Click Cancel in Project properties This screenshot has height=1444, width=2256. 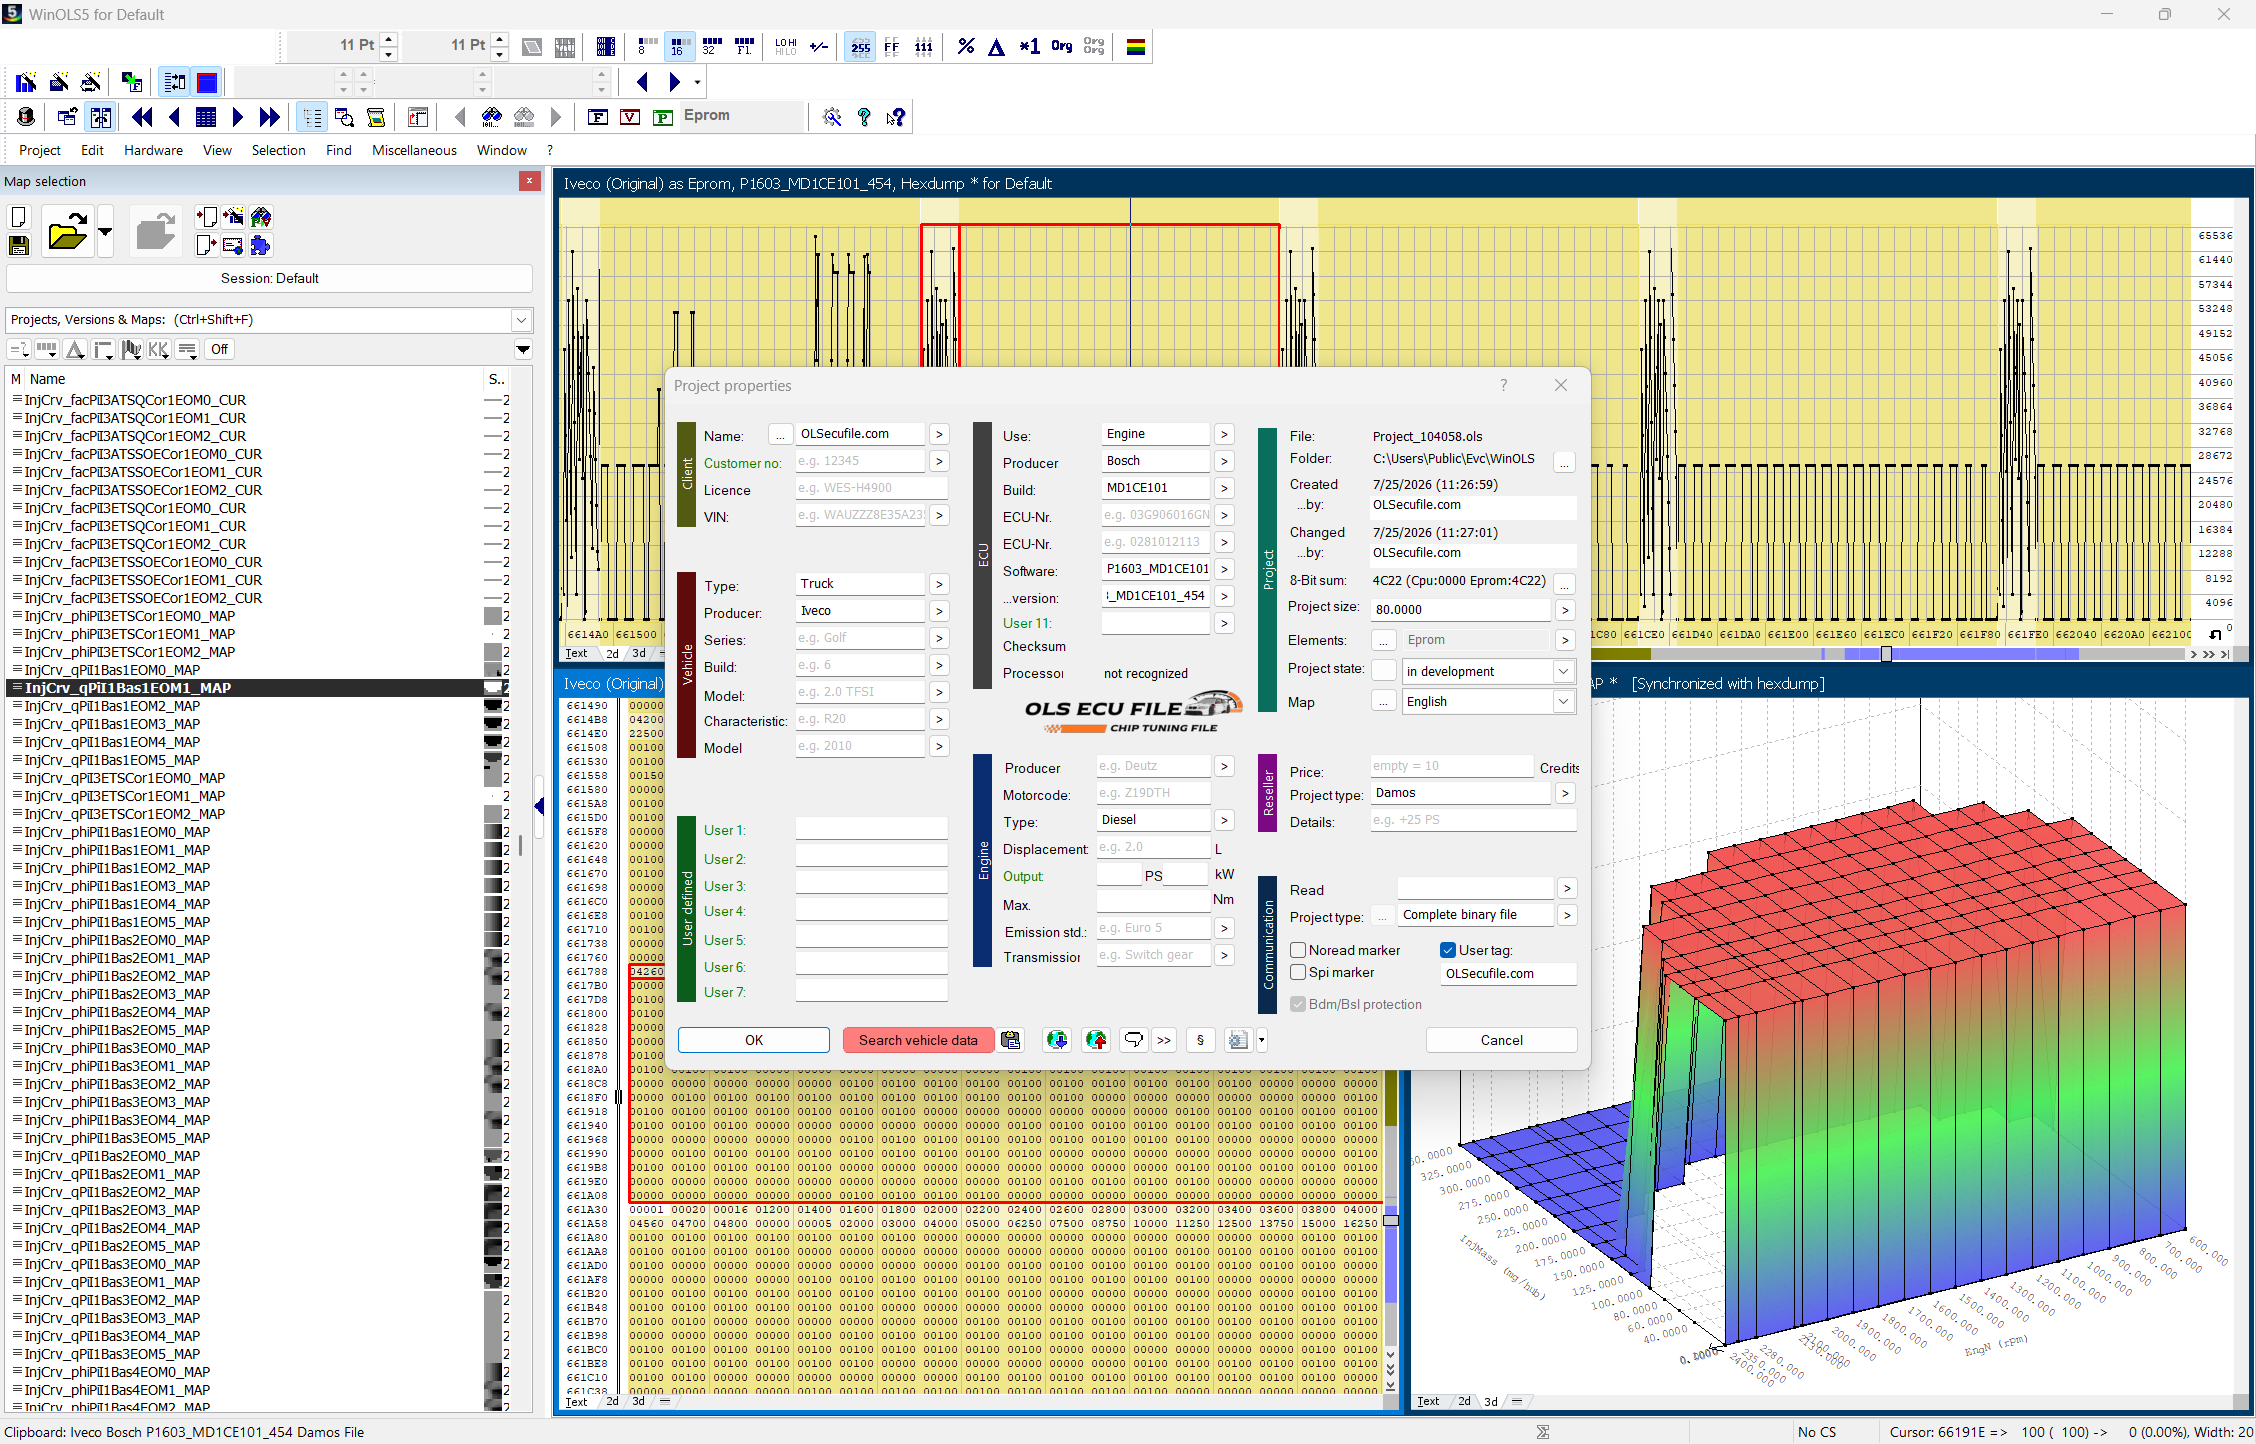click(x=1501, y=1040)
